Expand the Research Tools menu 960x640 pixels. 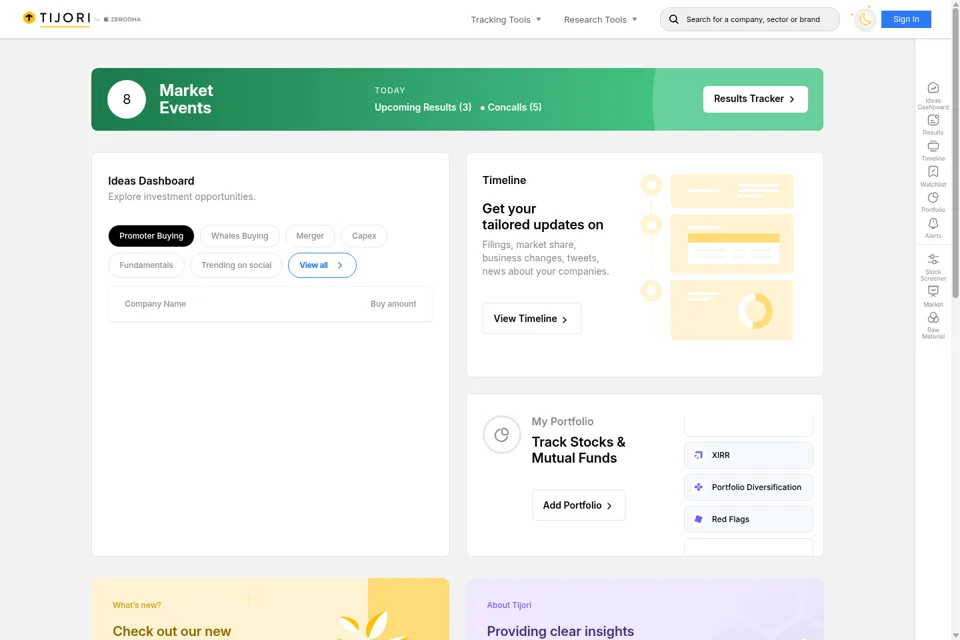601,20
